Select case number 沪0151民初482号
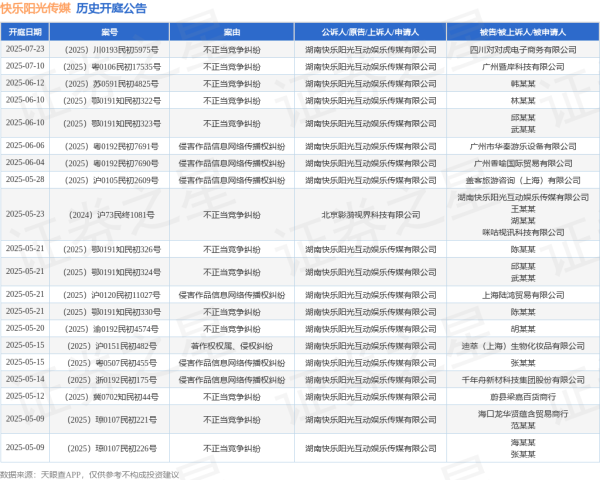The width and height of the screenshot is (600, 480). 112,346
